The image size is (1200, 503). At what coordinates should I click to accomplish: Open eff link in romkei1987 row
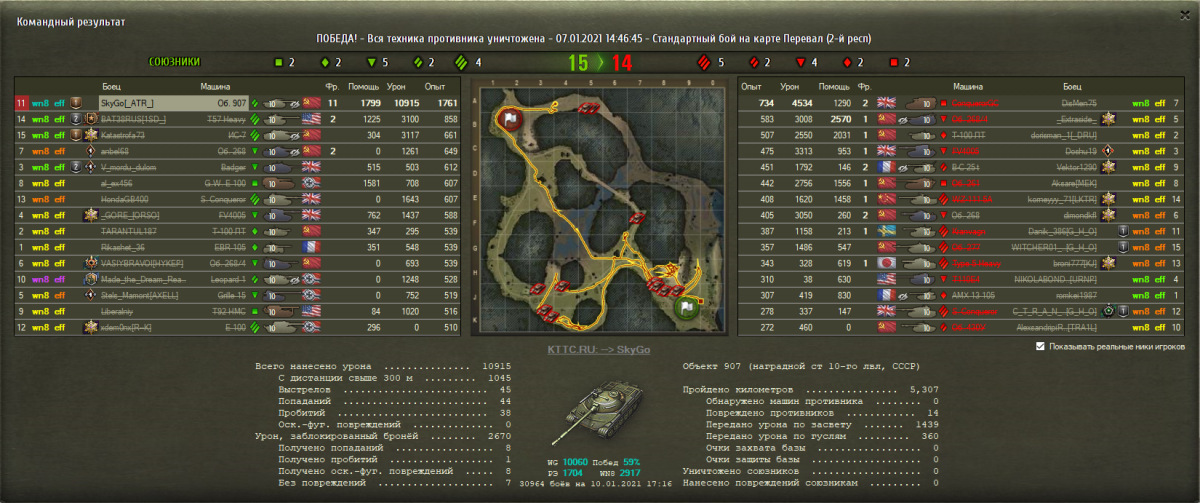point(1160,295)
